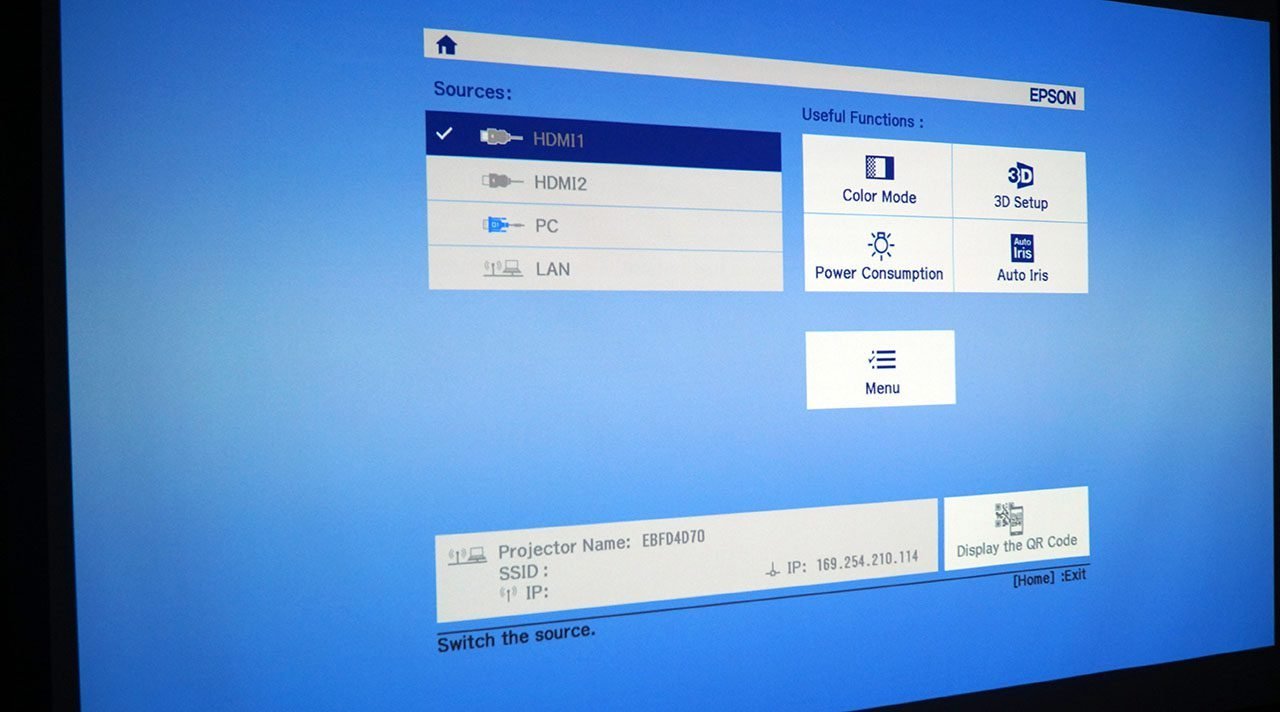Click Display the QR Code

[1016, 529]
